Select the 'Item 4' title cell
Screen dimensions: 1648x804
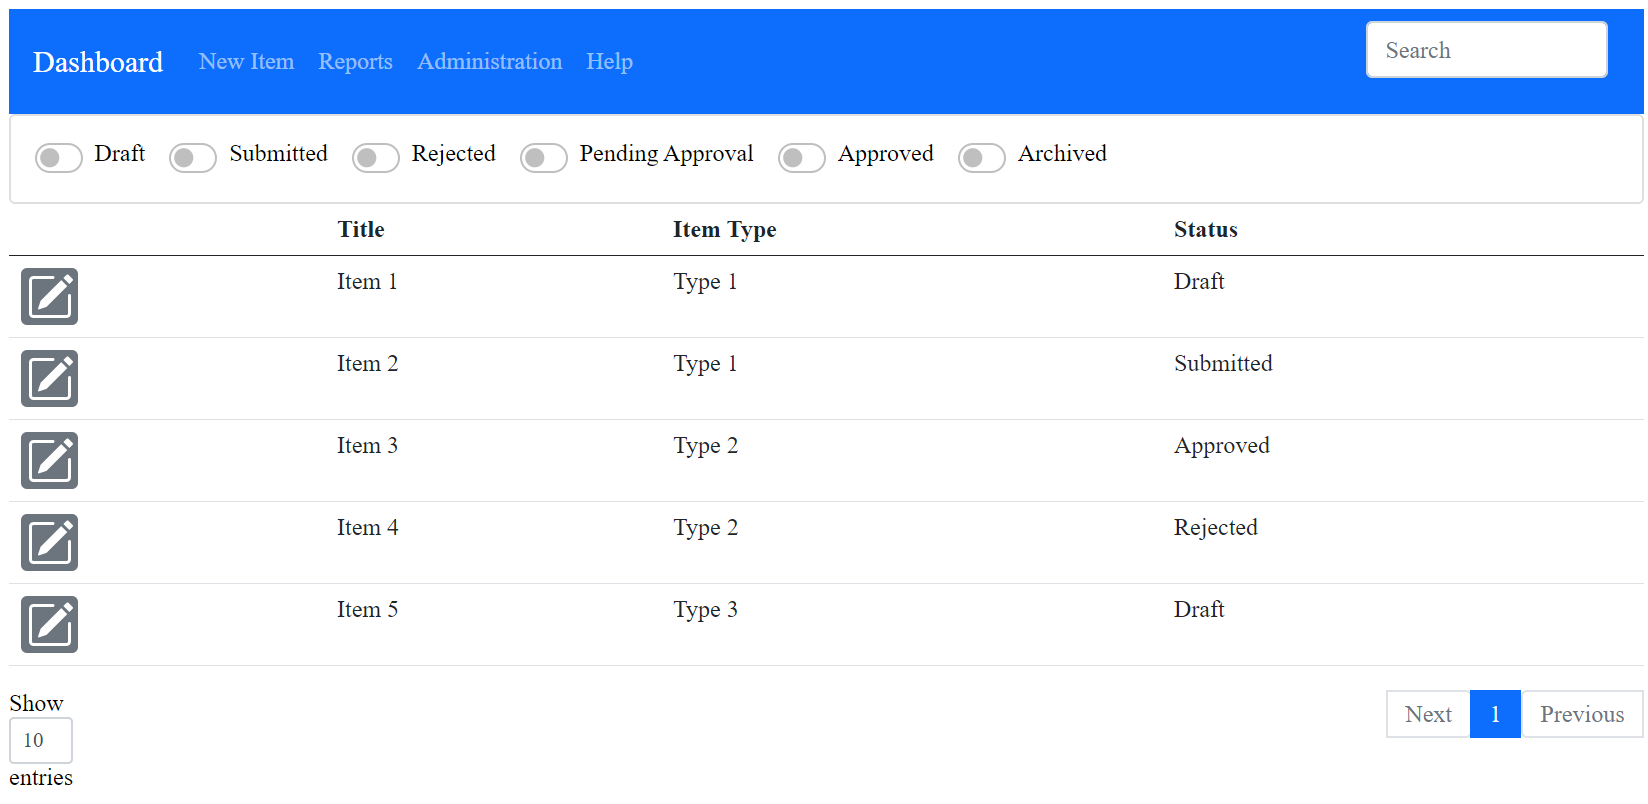pos(367,527)
